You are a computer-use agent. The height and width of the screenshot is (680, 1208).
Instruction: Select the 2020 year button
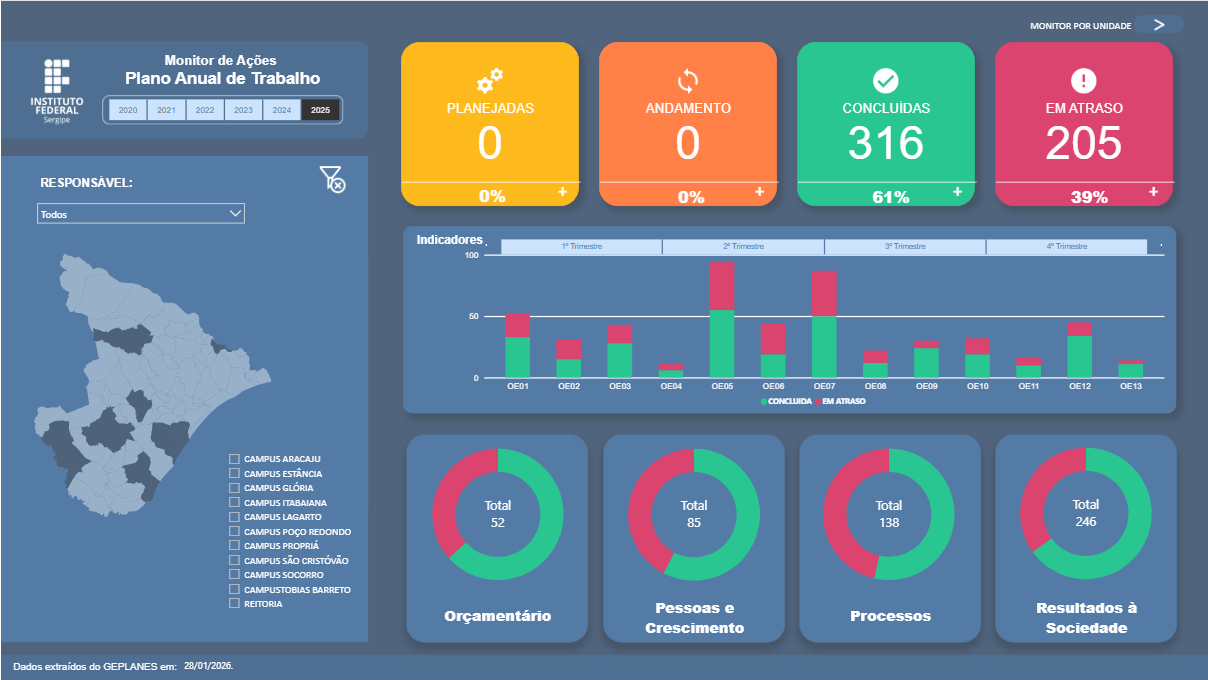pos(128,111)
